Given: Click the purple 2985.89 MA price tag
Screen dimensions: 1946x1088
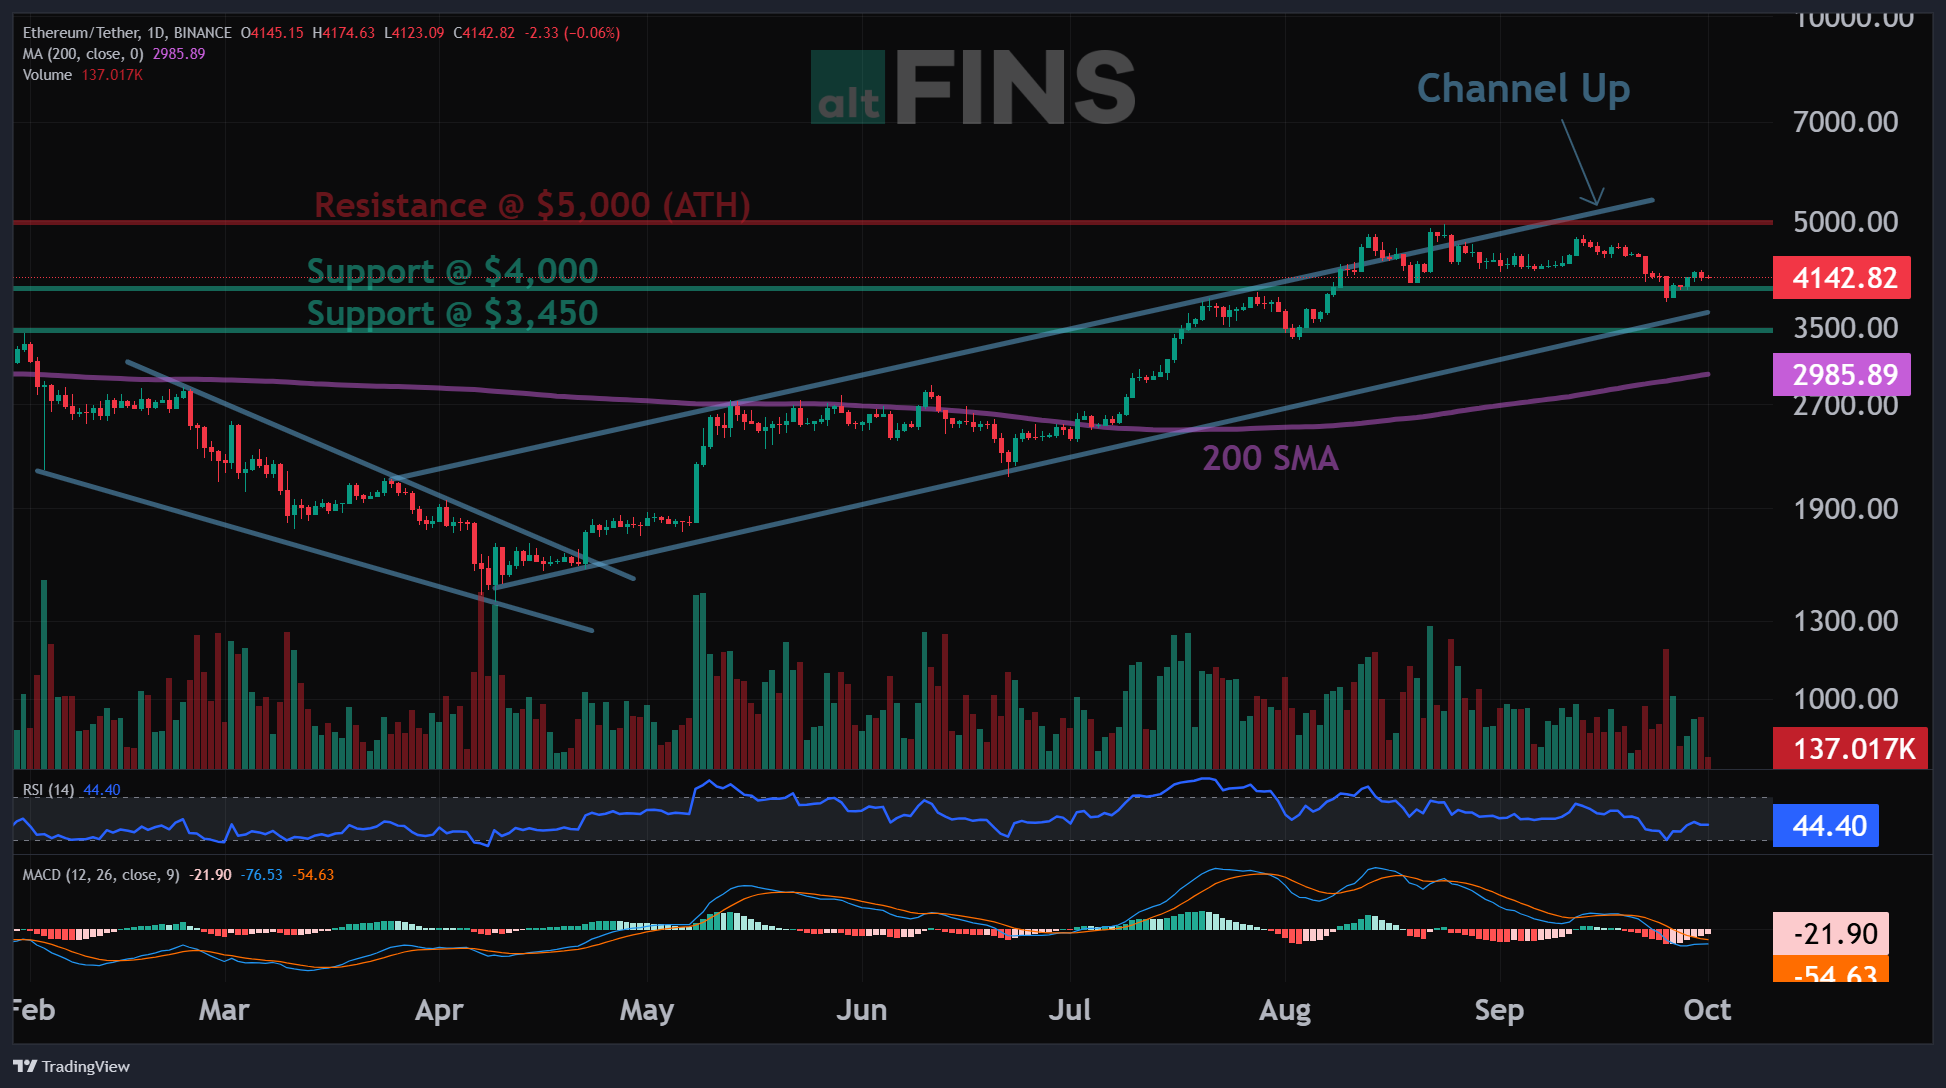Looking at the screenshot, I should pos(1841,375).
